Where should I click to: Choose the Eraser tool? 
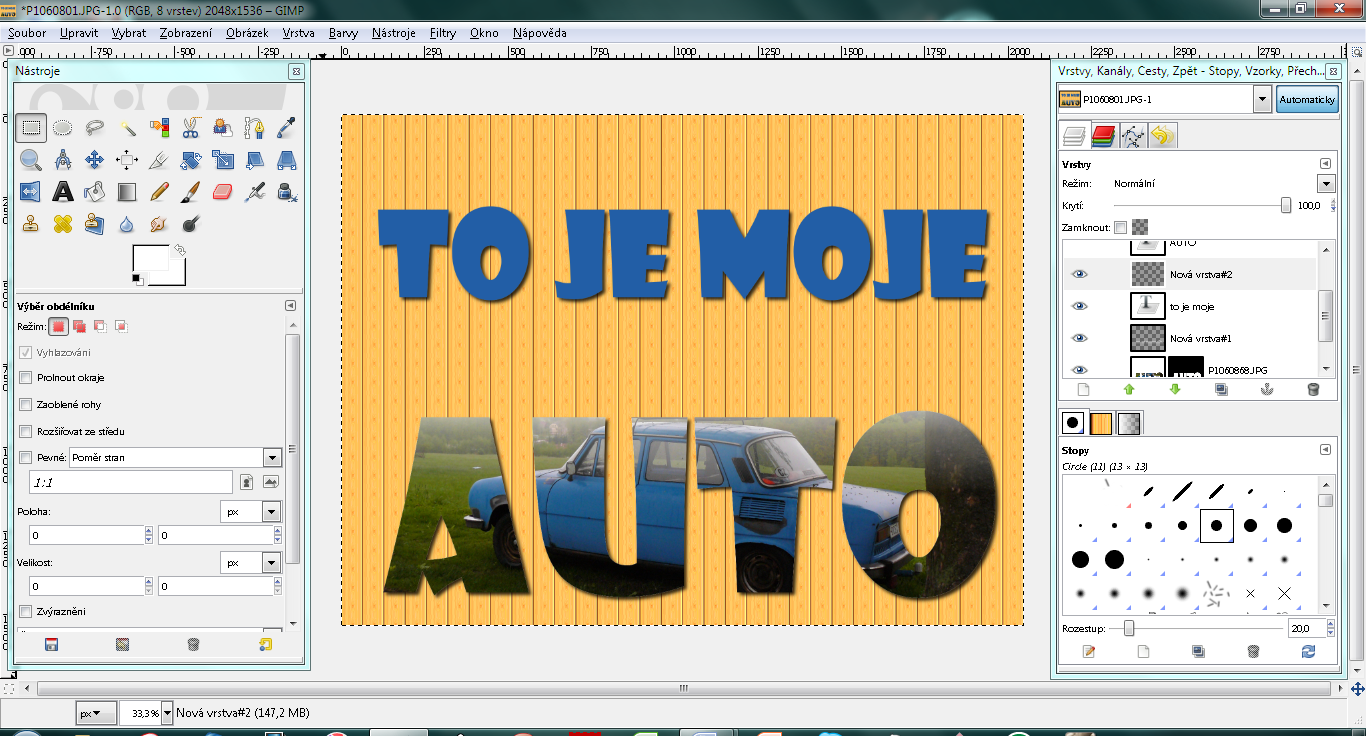pyautogui.click(x=223, y=191)
